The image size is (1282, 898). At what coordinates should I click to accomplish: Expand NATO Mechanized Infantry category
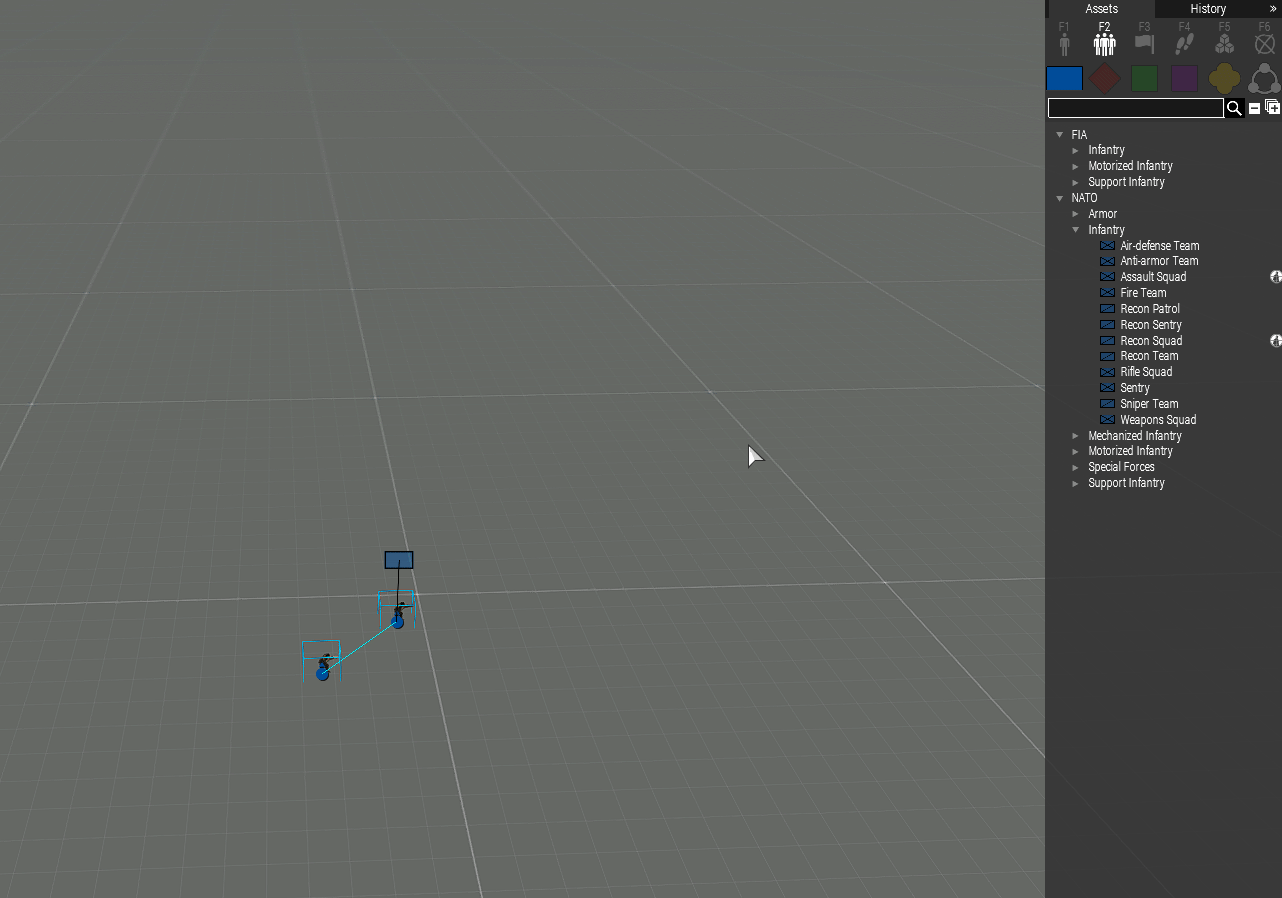click(1076, 436)
